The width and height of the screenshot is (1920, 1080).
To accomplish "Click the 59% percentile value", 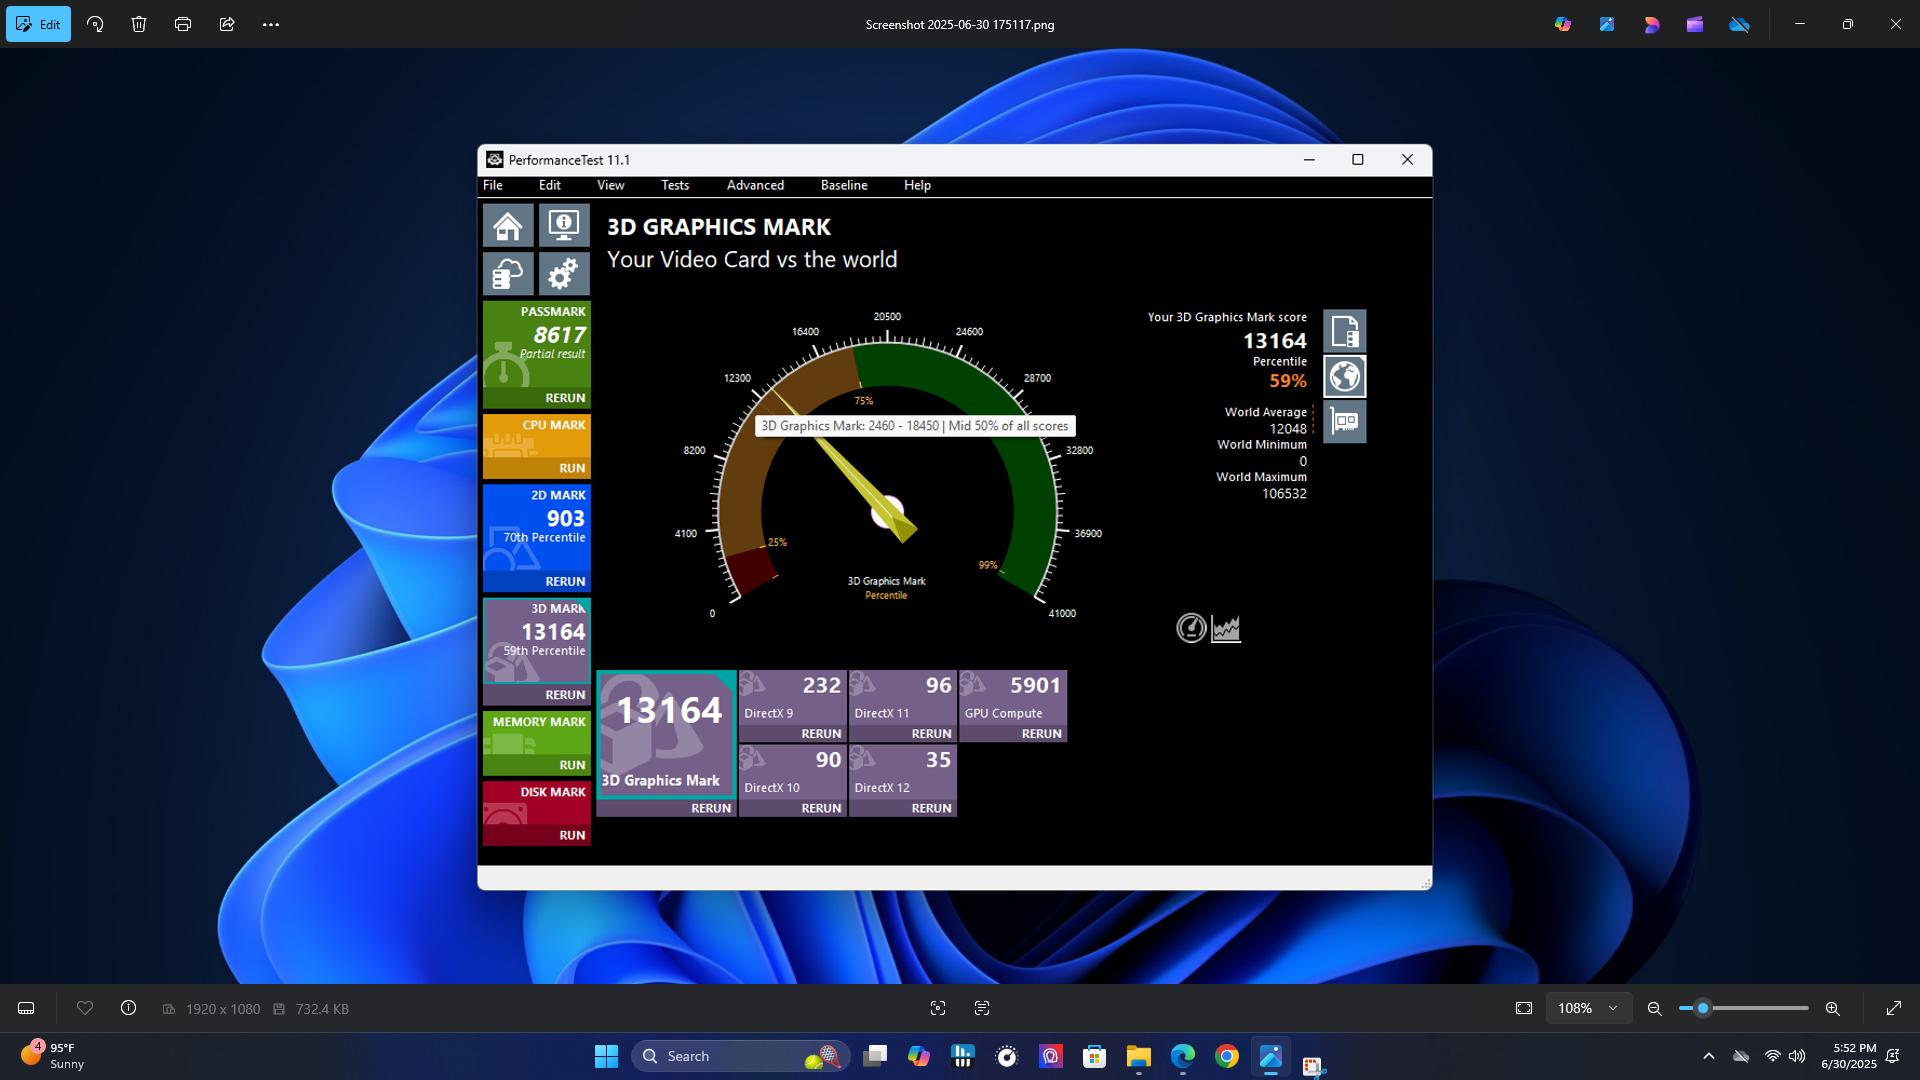I will [1288, 381].
